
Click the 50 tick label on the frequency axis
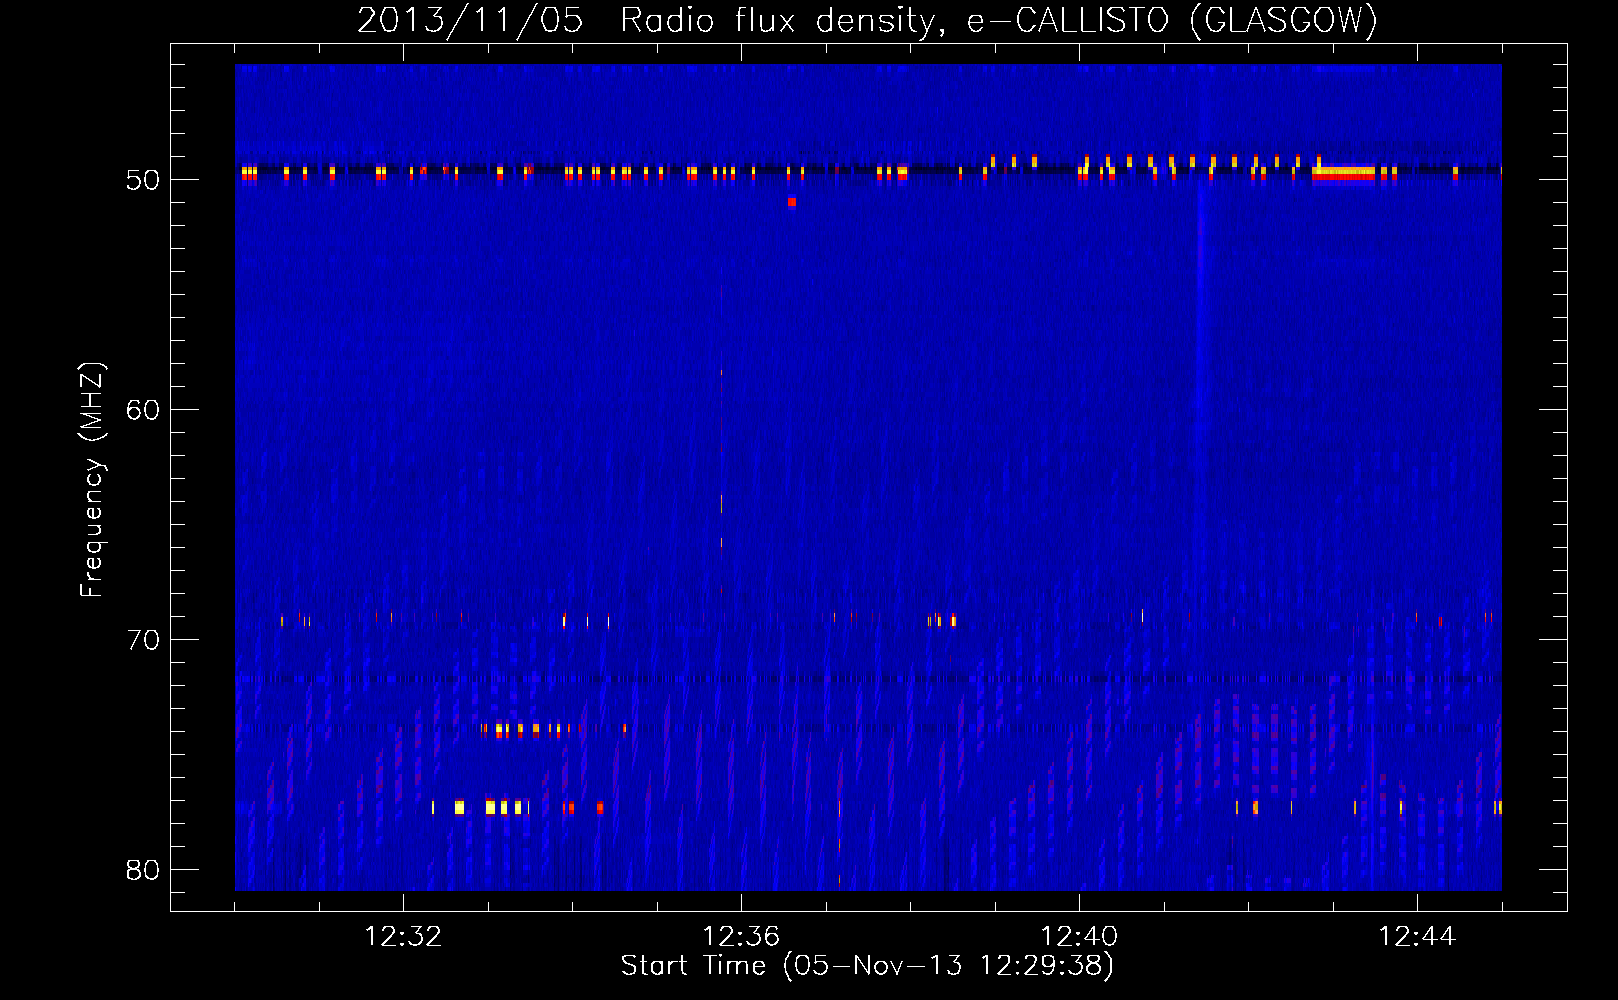tap(143, 180)
